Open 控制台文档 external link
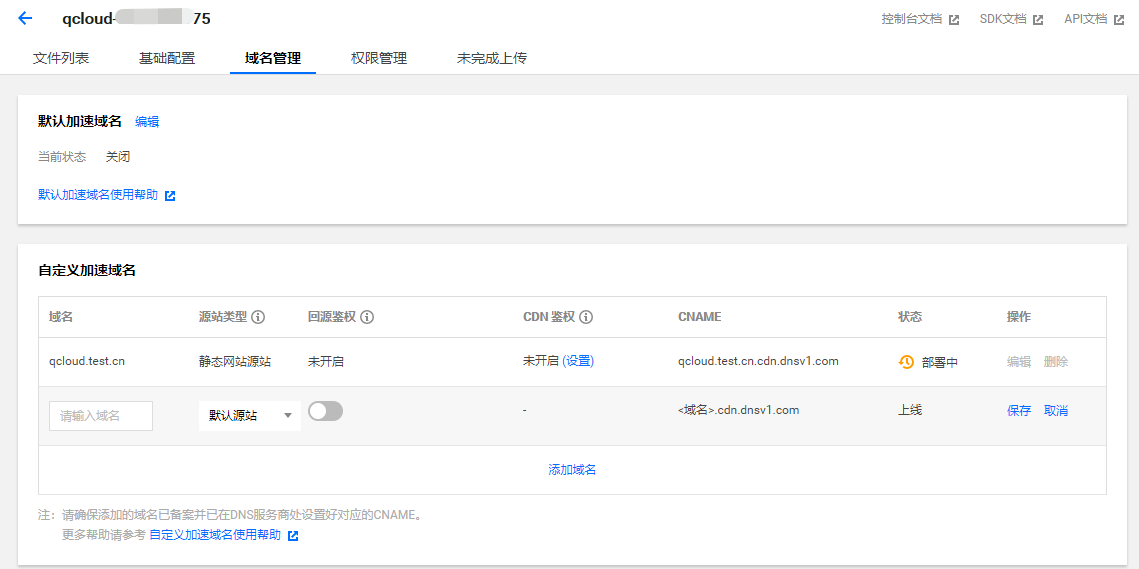The image size is (1139, 569). [920, 19]
